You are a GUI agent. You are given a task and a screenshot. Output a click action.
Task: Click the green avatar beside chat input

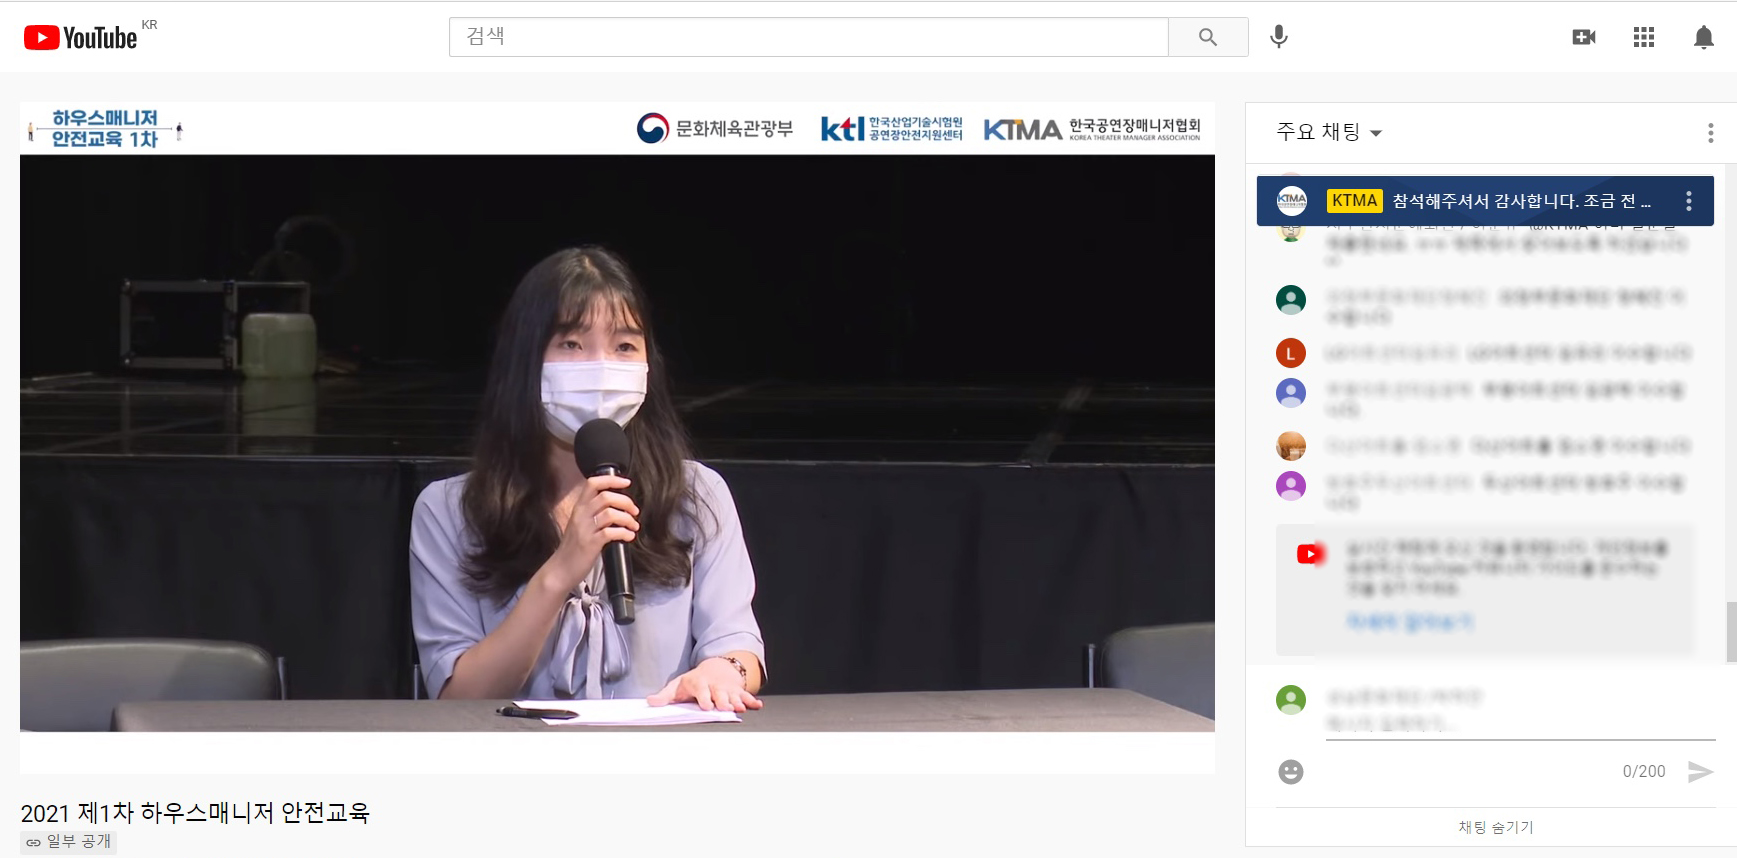point(1291,700)
